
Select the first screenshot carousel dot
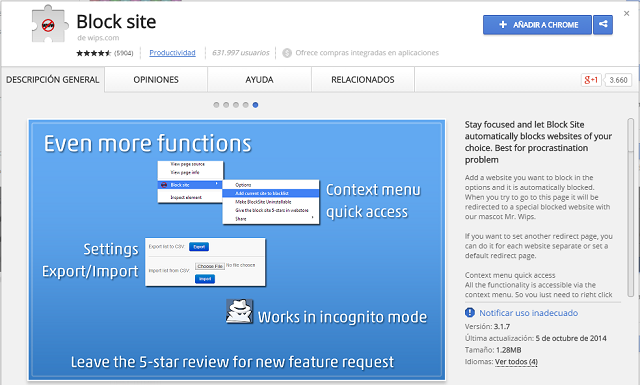[x=216, y=105]
